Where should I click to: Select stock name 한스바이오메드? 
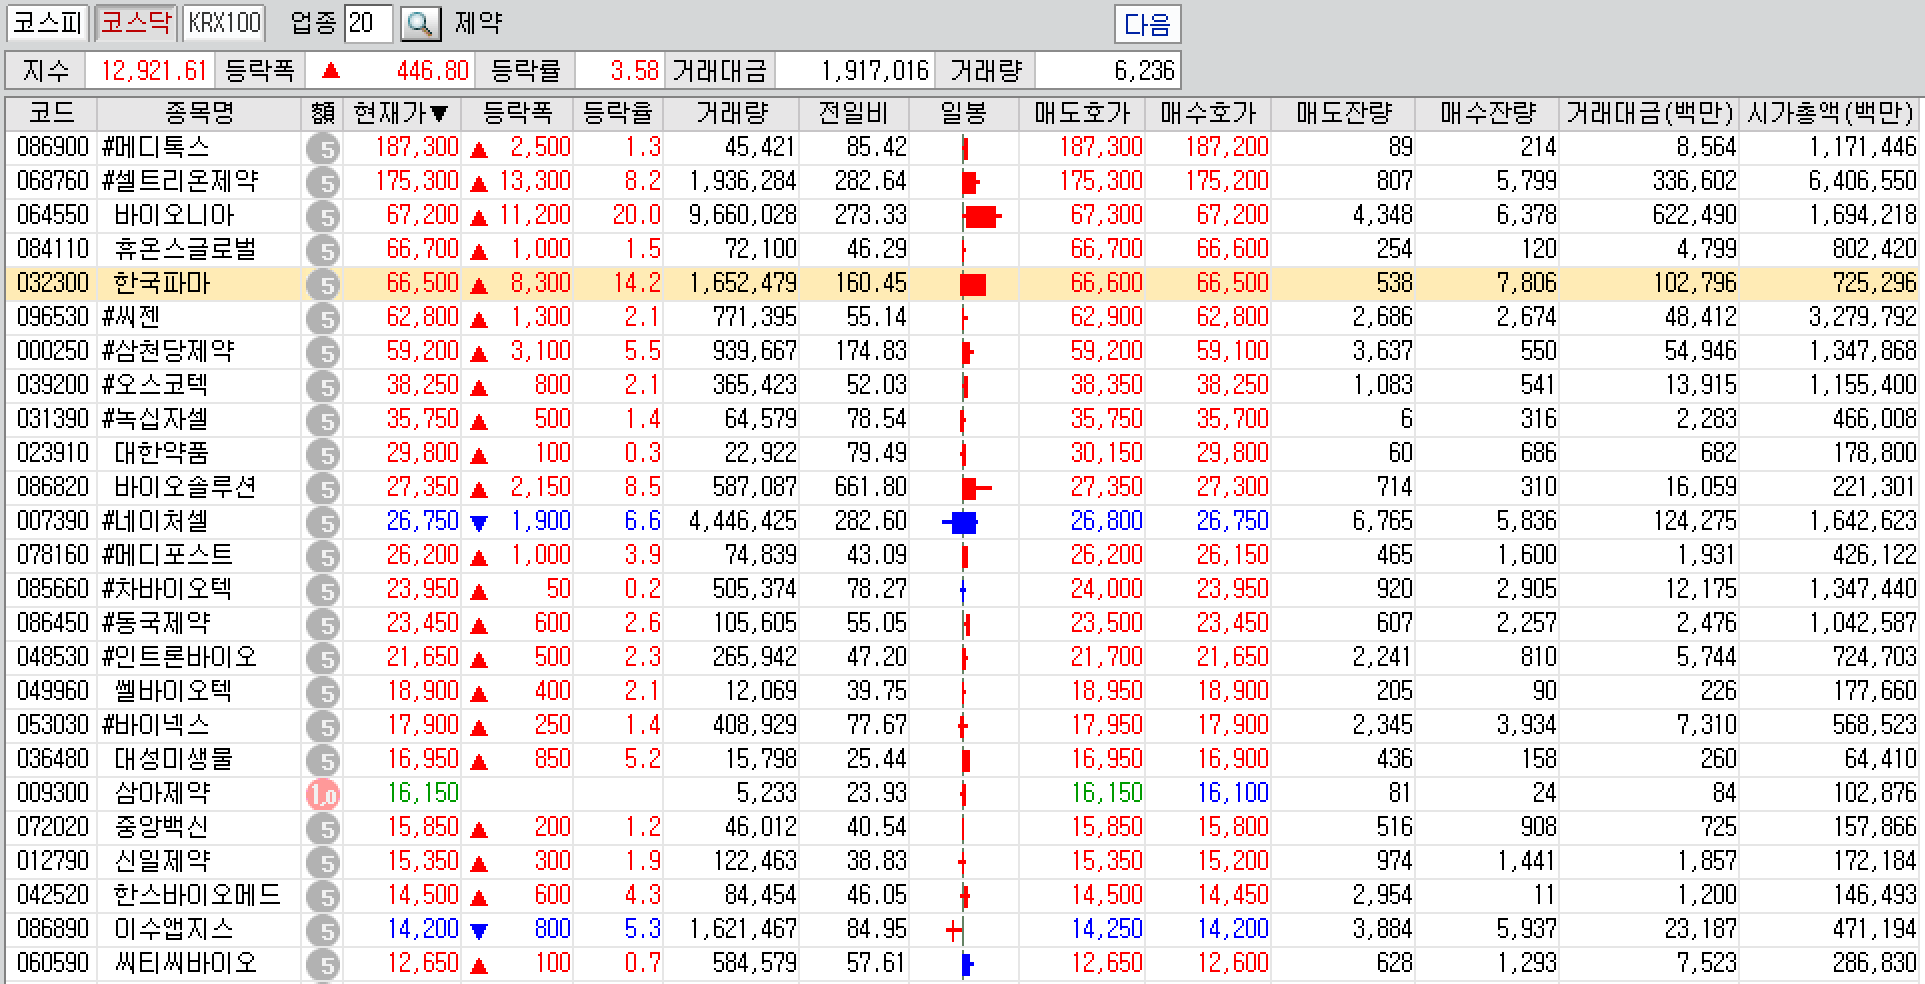pos(198,896)
